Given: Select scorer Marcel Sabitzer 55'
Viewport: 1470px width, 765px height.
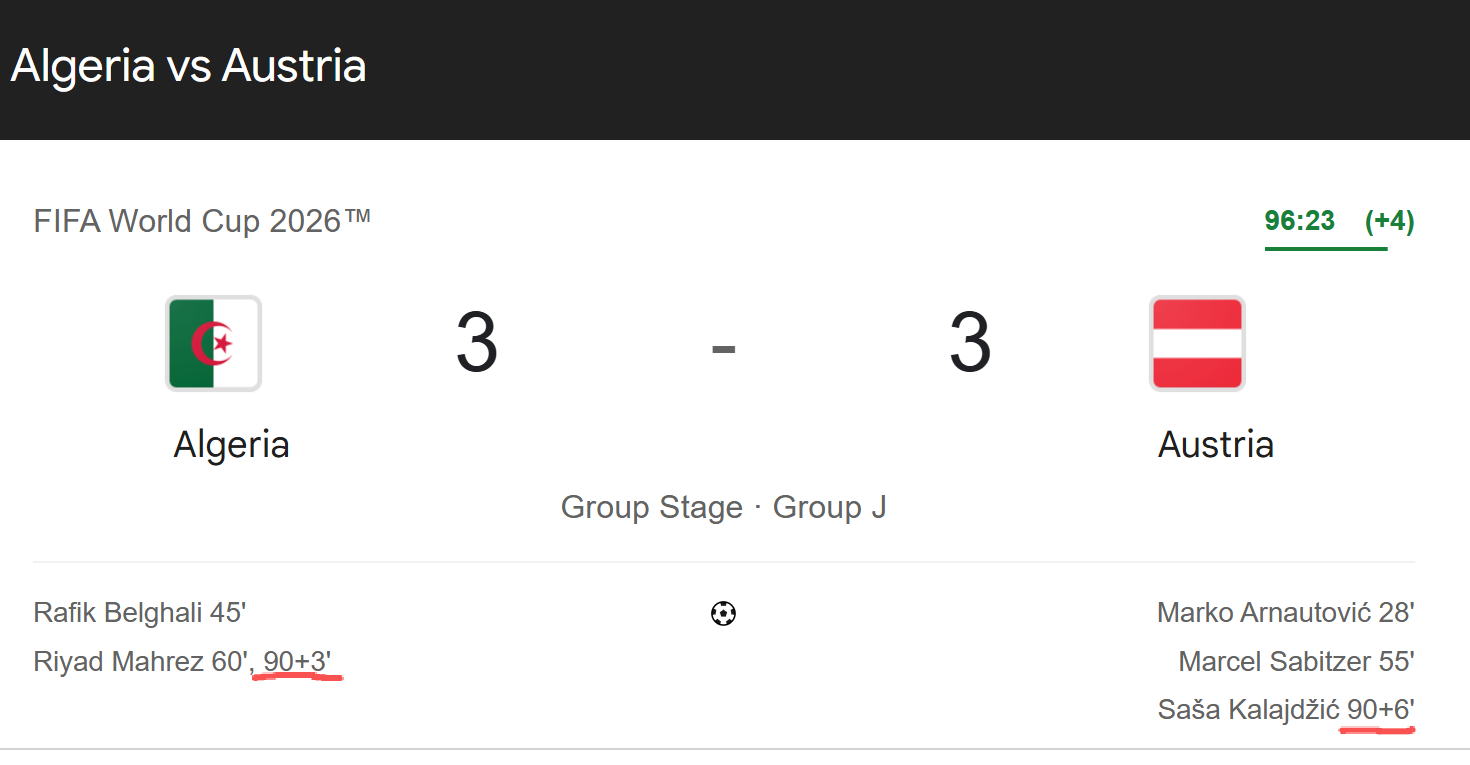Looking at the screenshot, I should click(x=1297, y=661).
